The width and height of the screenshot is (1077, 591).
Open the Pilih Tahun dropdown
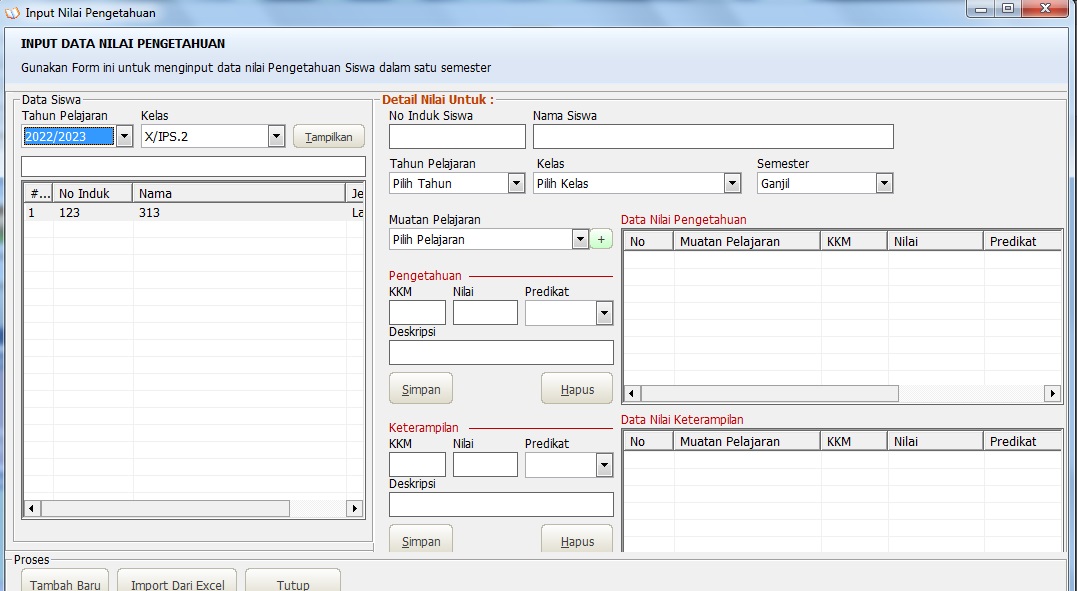[516, 184]
